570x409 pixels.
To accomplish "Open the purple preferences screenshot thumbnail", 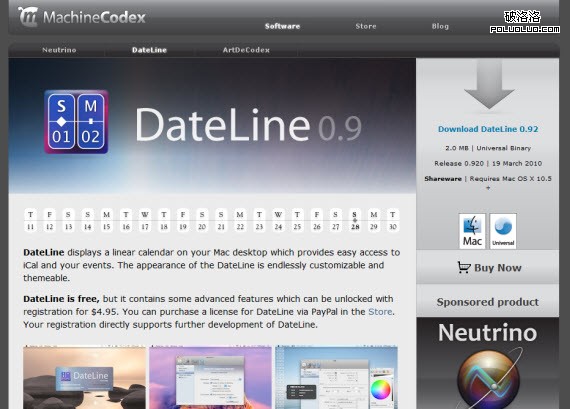I will (210, 377).
